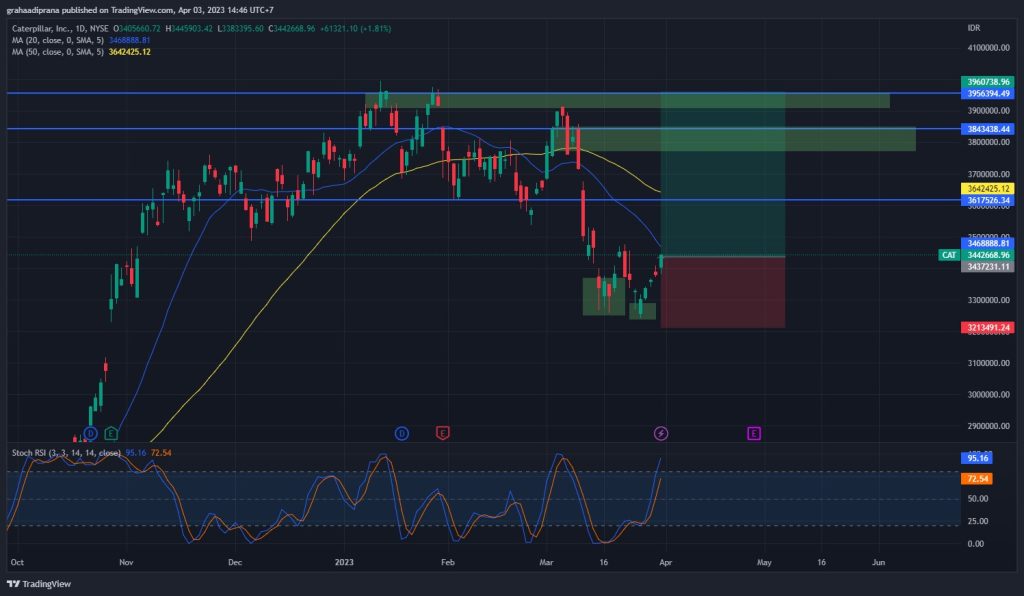Click the 3843438.44 horizontal line label
The width and height of the screenshot is (1024, 596).
[987, 129]
